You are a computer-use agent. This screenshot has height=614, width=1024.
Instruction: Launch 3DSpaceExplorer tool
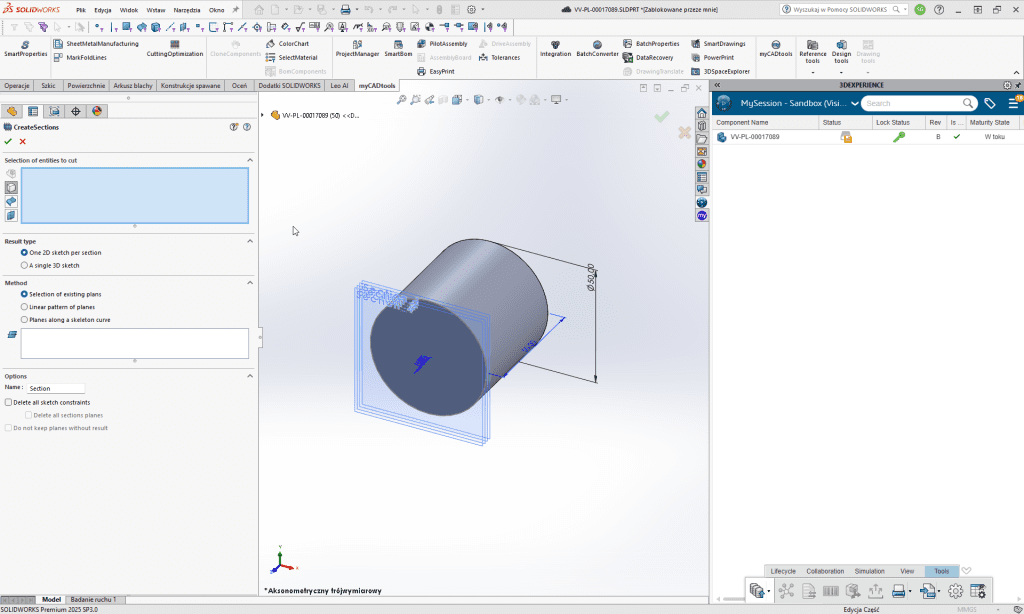pyautogui.click(x=720, y=71)
